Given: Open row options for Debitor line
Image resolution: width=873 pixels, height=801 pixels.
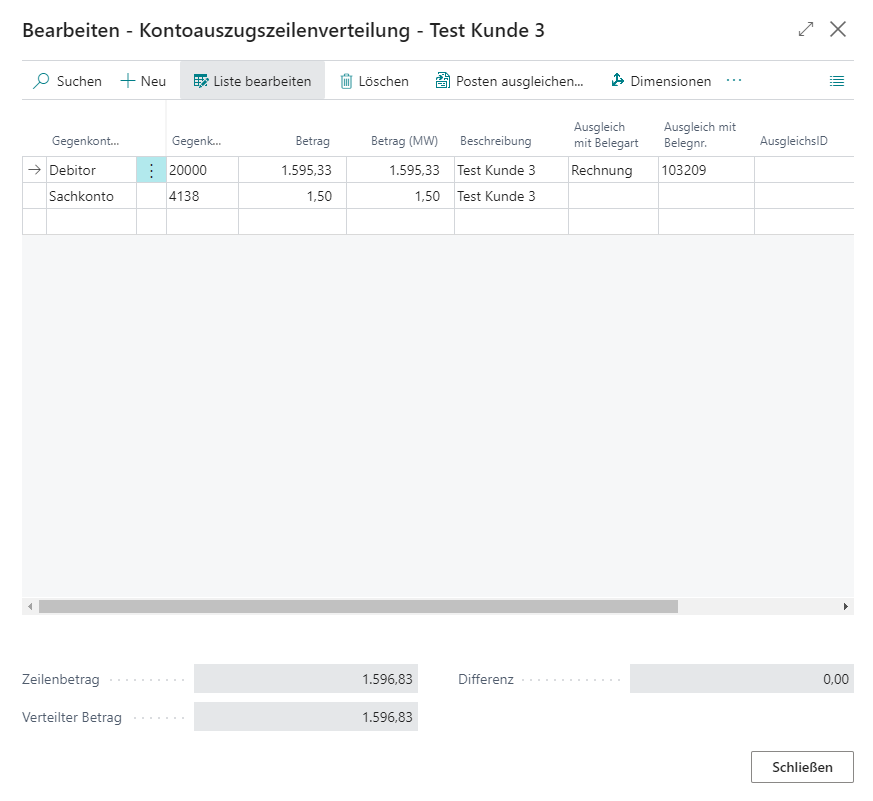Looking at the screenshot, I should [151, 170].
